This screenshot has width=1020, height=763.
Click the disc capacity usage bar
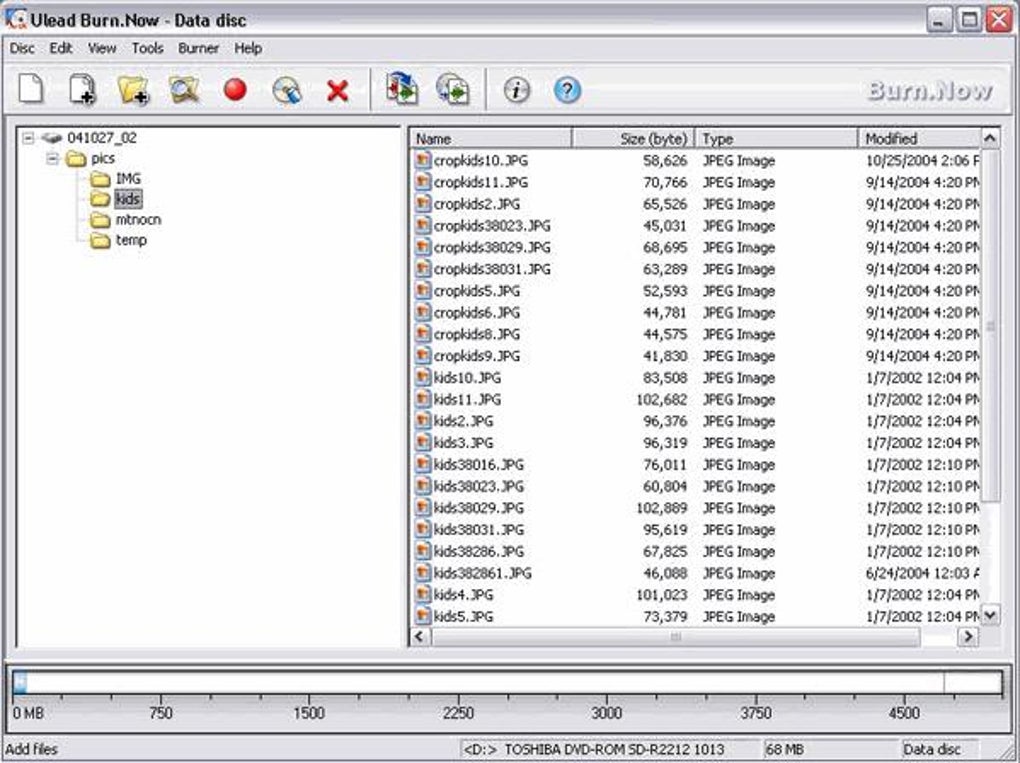[507, 682]
